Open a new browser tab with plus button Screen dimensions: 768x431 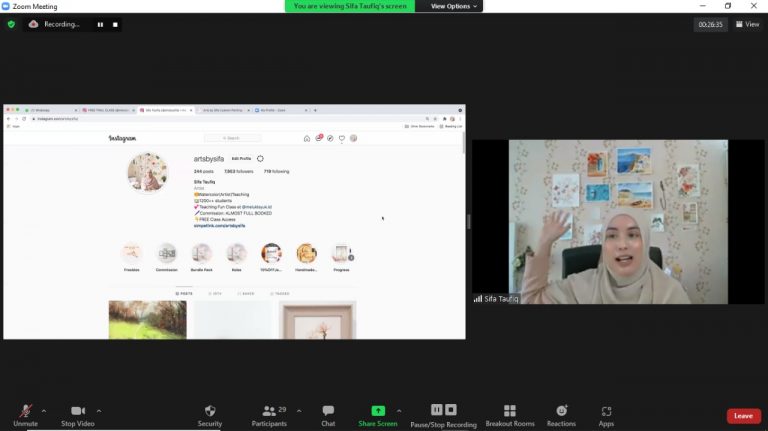coord(315,110)
